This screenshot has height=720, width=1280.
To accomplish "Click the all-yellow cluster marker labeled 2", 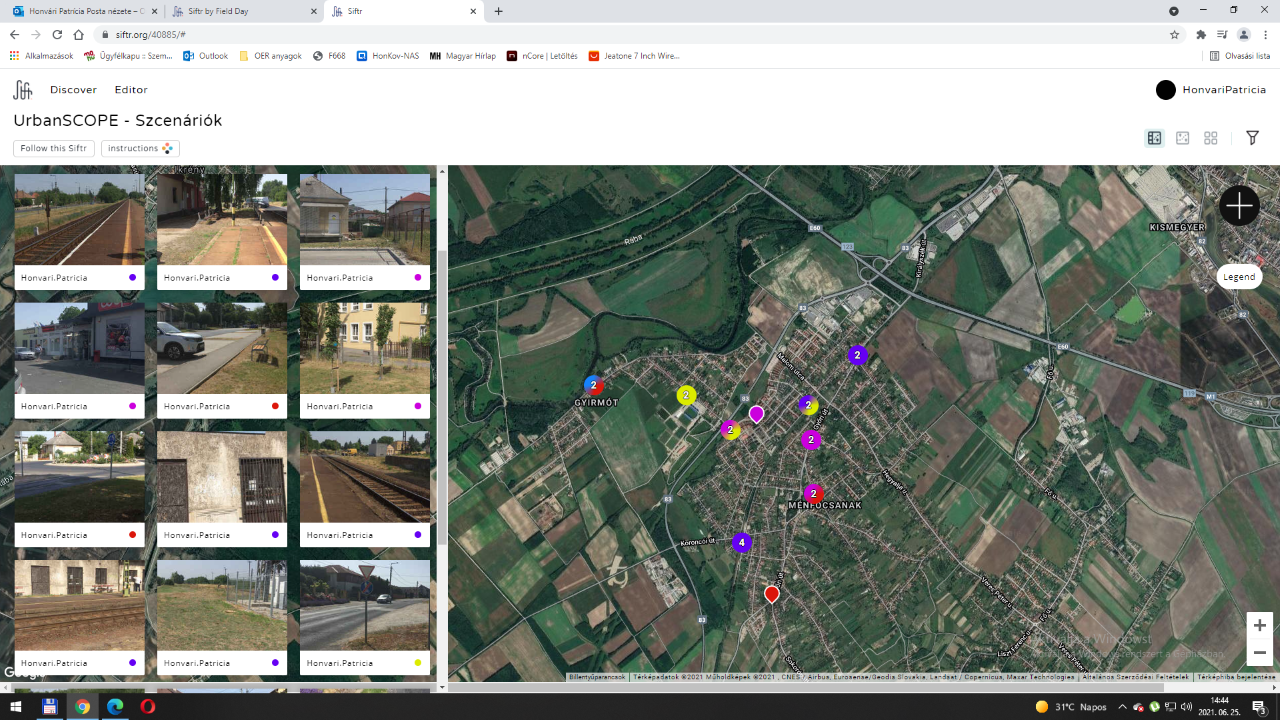I will [x=686, y=395].
